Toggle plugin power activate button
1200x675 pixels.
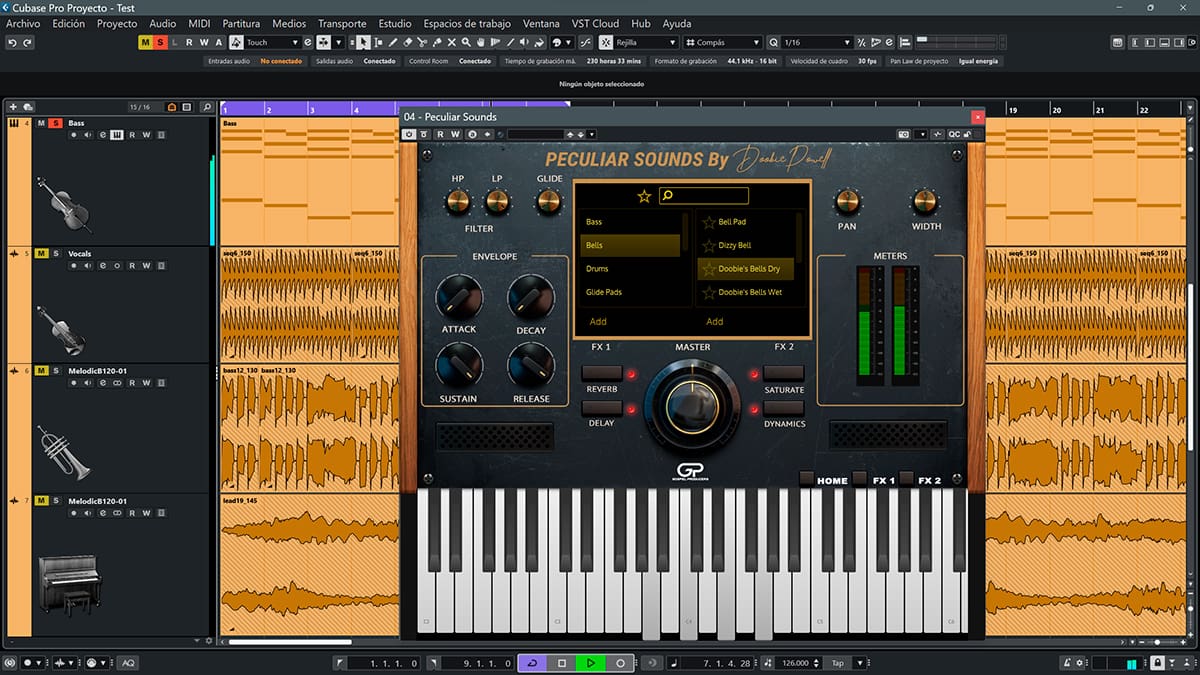409,134
